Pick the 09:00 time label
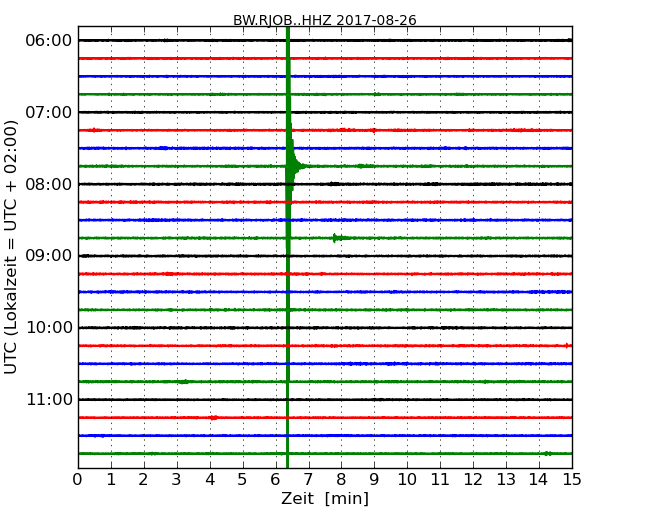 [49, 255]
